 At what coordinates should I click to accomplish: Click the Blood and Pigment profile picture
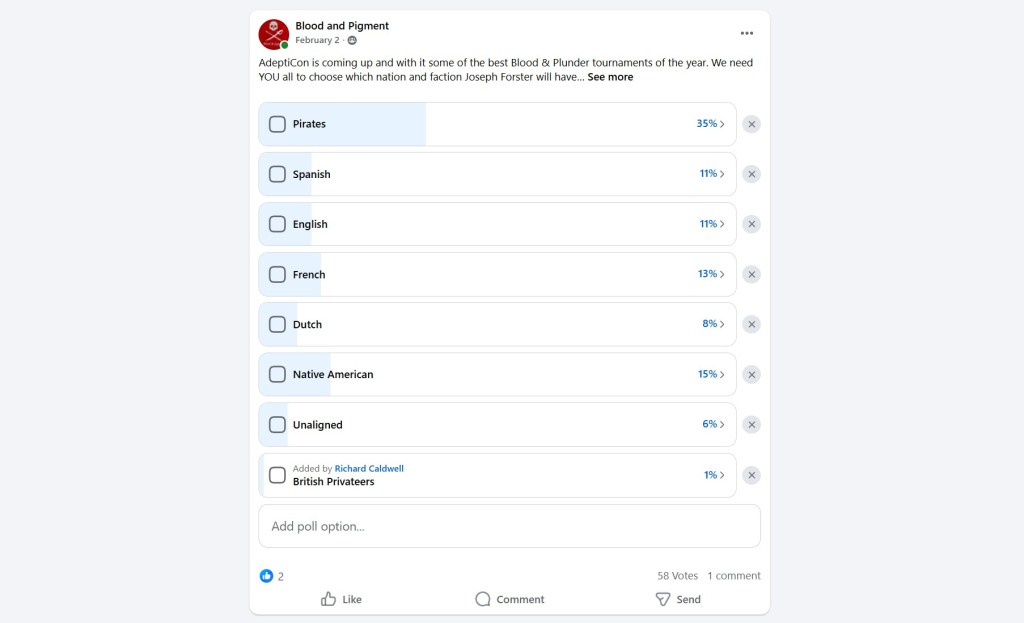point(273,33)
